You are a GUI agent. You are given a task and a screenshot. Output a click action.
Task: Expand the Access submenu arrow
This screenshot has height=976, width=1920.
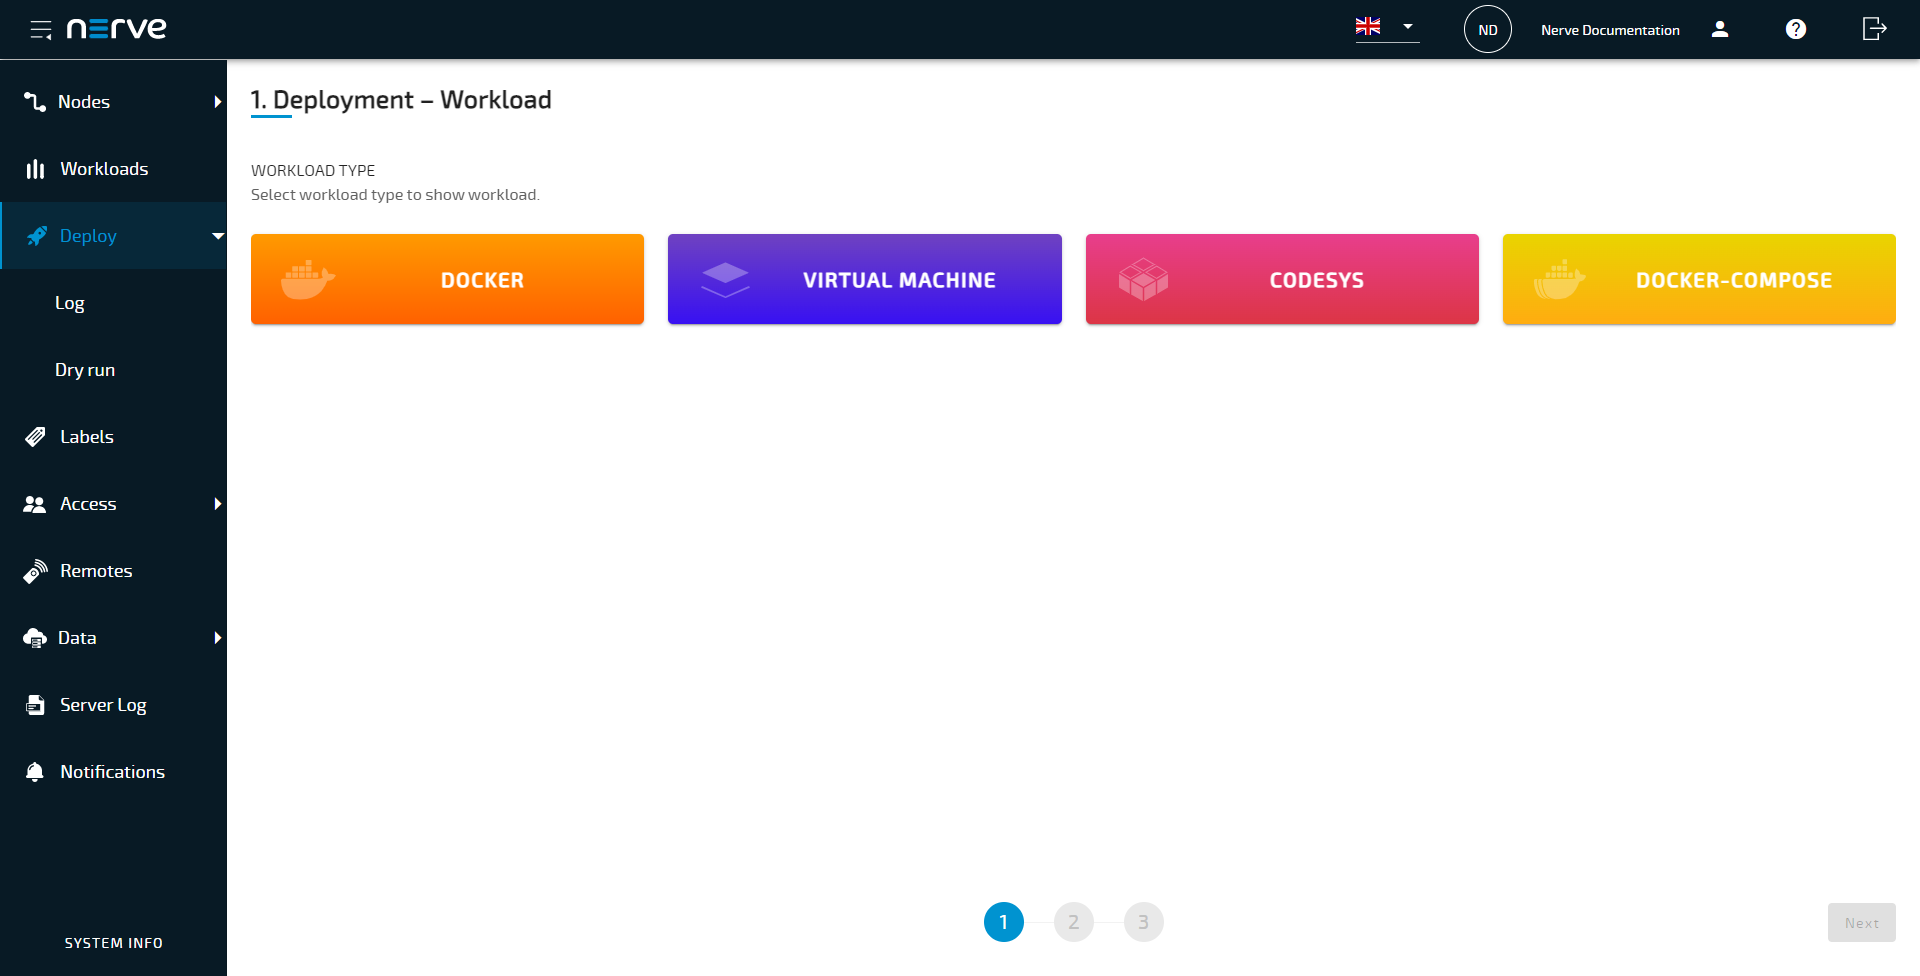point(218,504)
